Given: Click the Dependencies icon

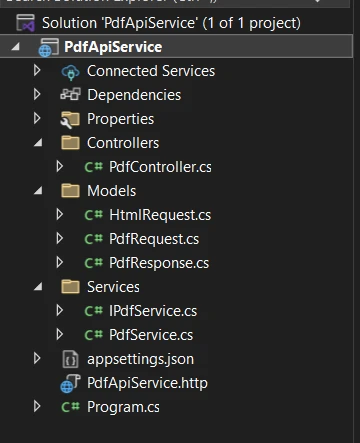Looking at the screenshot, I should click(70, 95).
